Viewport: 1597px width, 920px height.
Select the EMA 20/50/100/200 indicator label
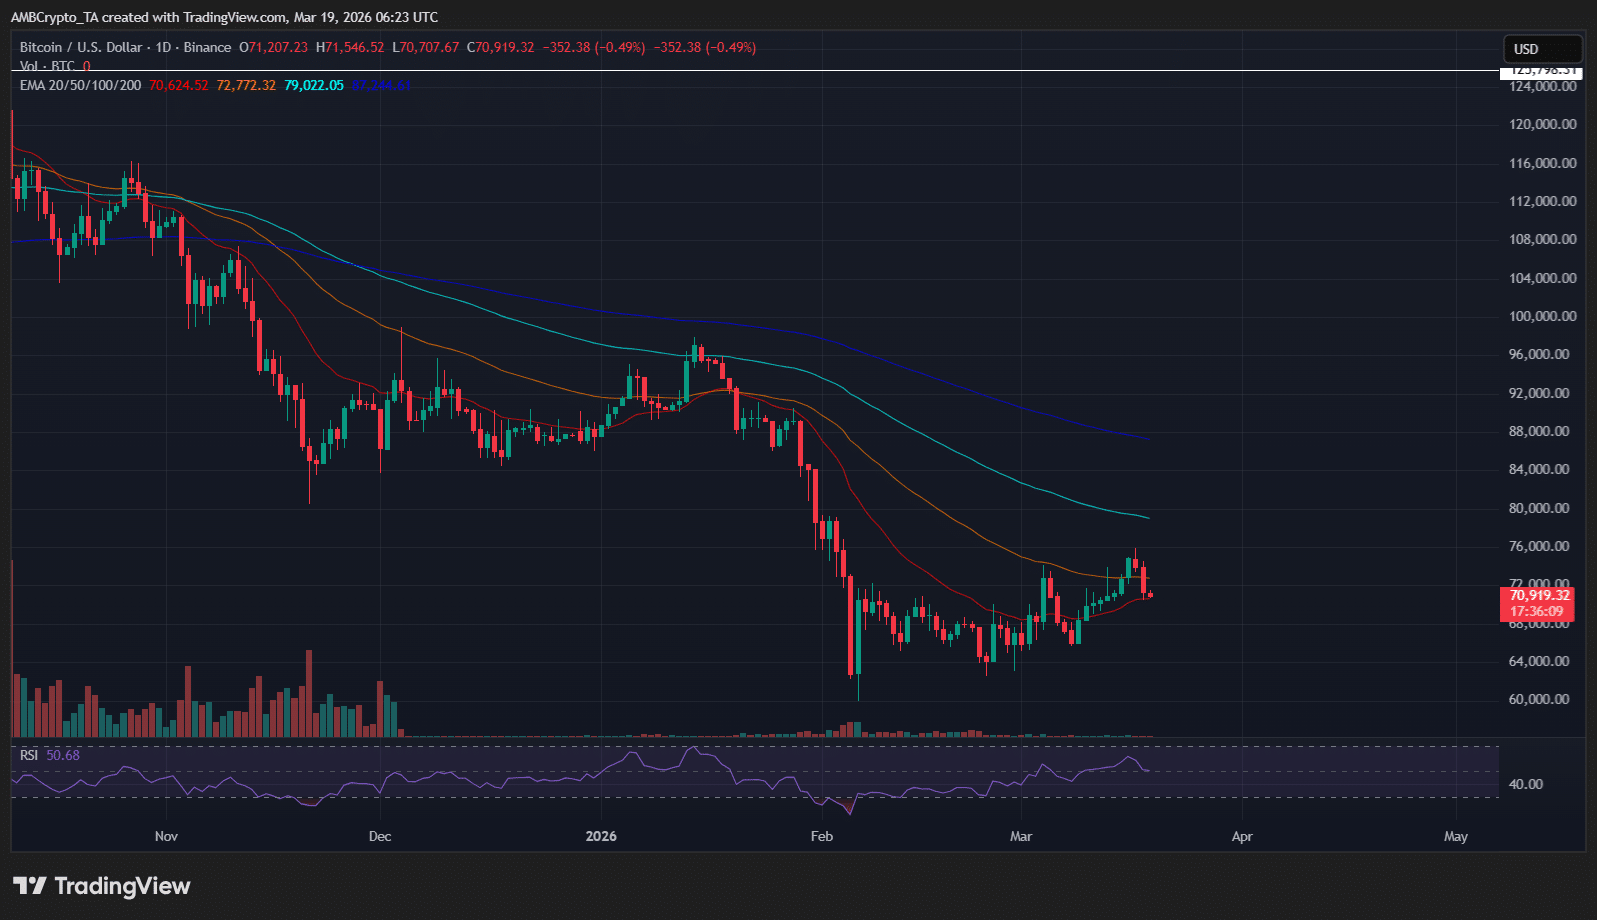80,85
